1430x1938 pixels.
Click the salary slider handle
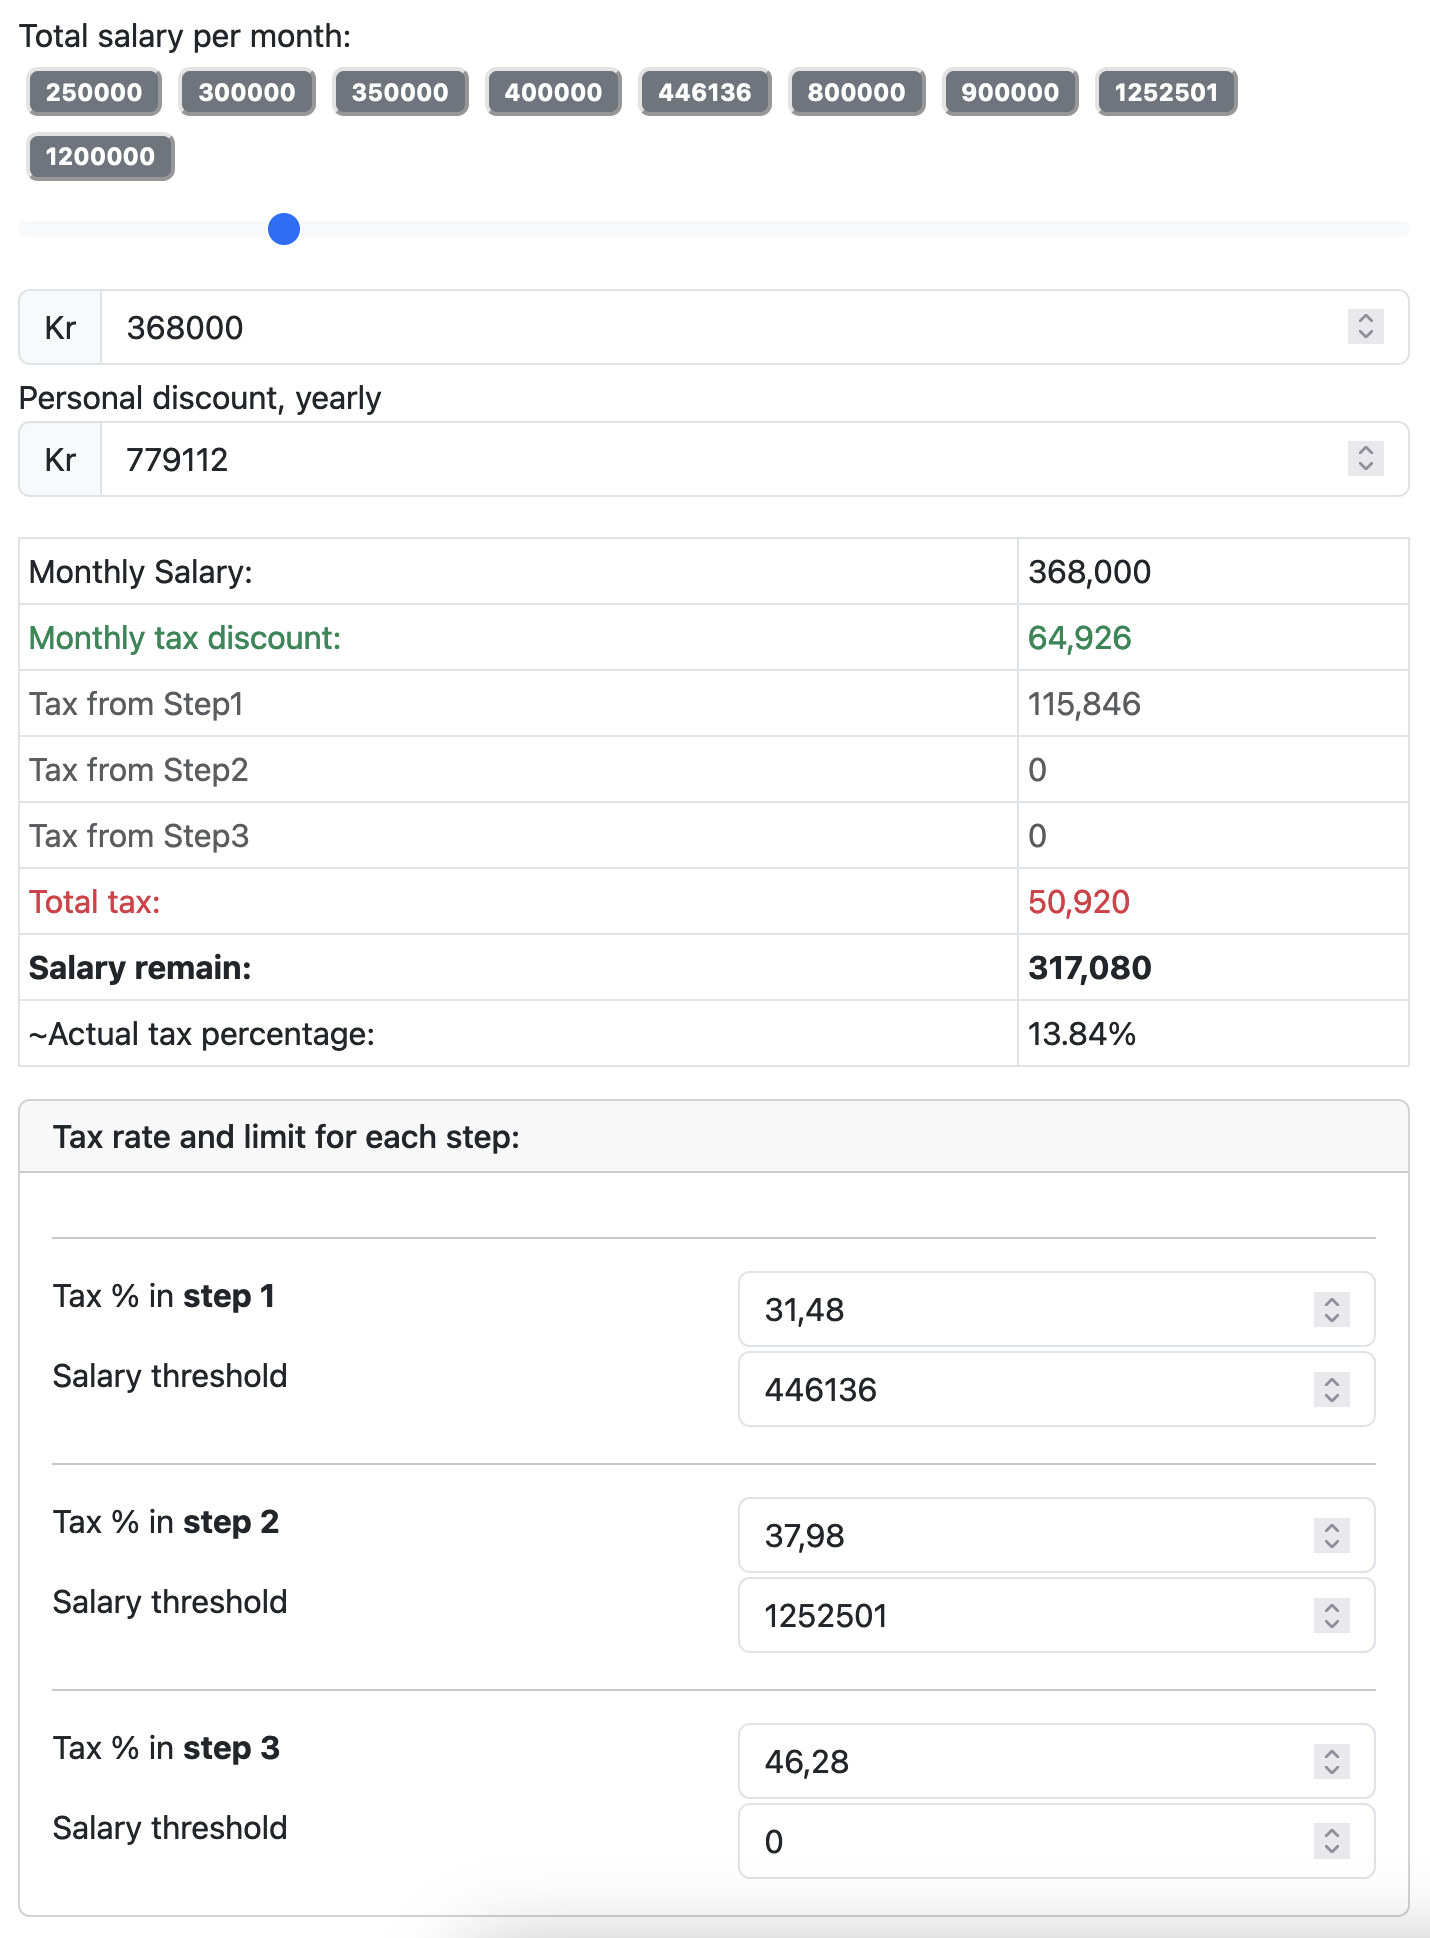(x=284, y=229)
